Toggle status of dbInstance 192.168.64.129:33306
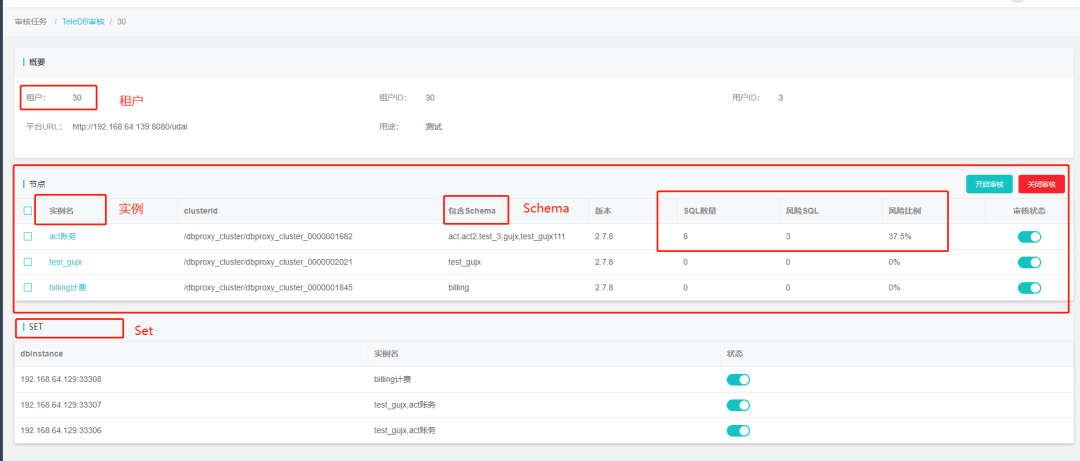This screenshot has width=1080, height=461. click(738, 430)
